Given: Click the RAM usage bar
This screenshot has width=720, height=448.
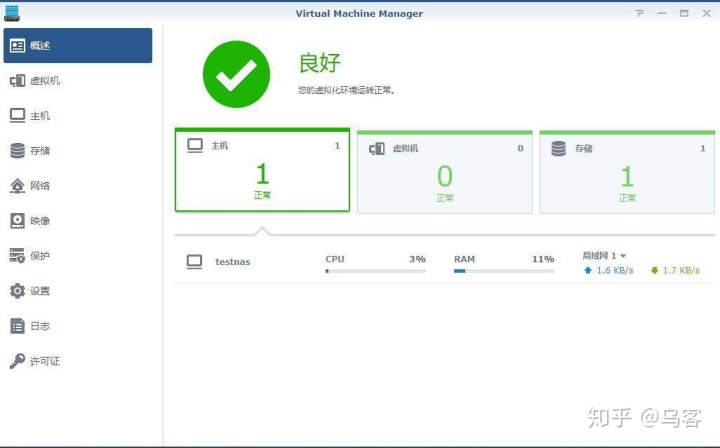Looking at the screenshot, I should pyautogui.click(x=504, y=271).
